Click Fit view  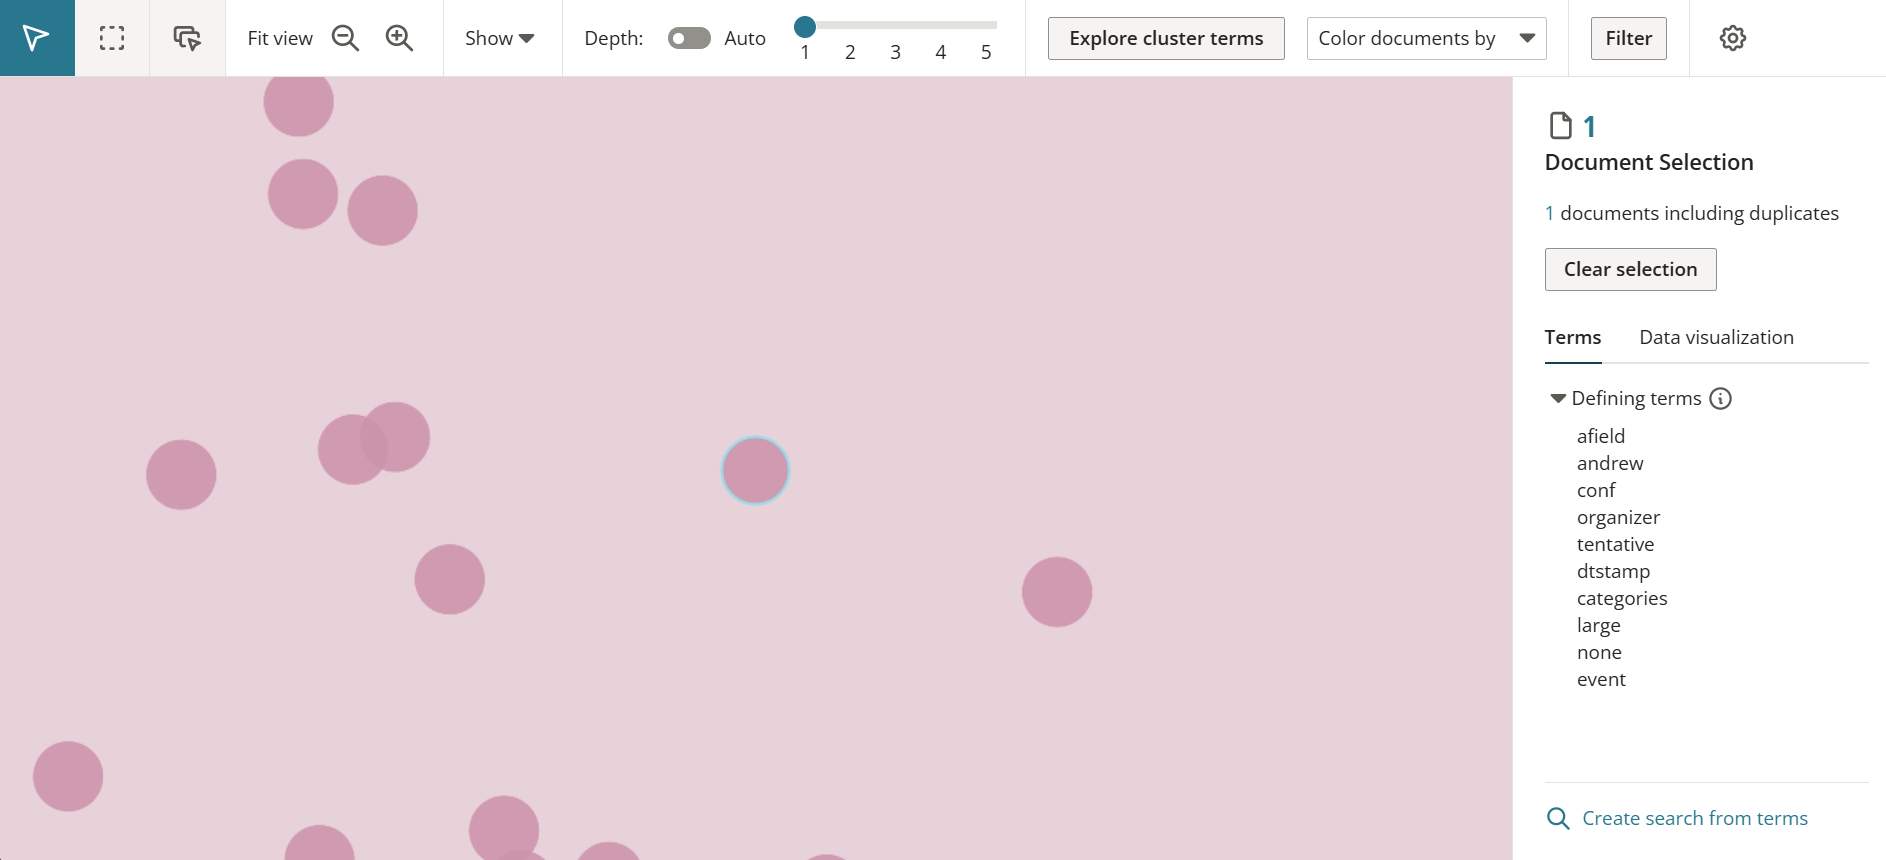tap(280, 38)
